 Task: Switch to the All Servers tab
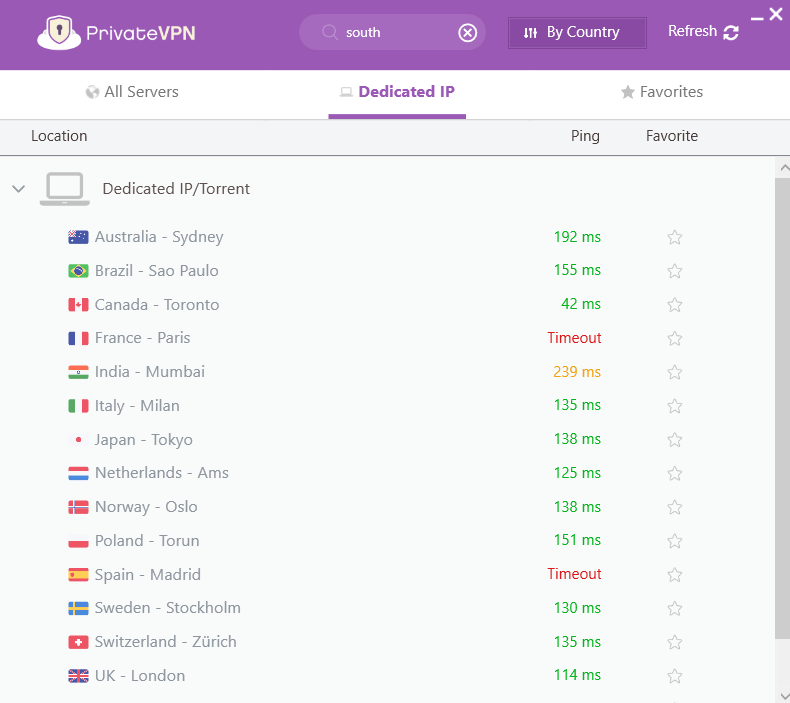pos(132,92)
